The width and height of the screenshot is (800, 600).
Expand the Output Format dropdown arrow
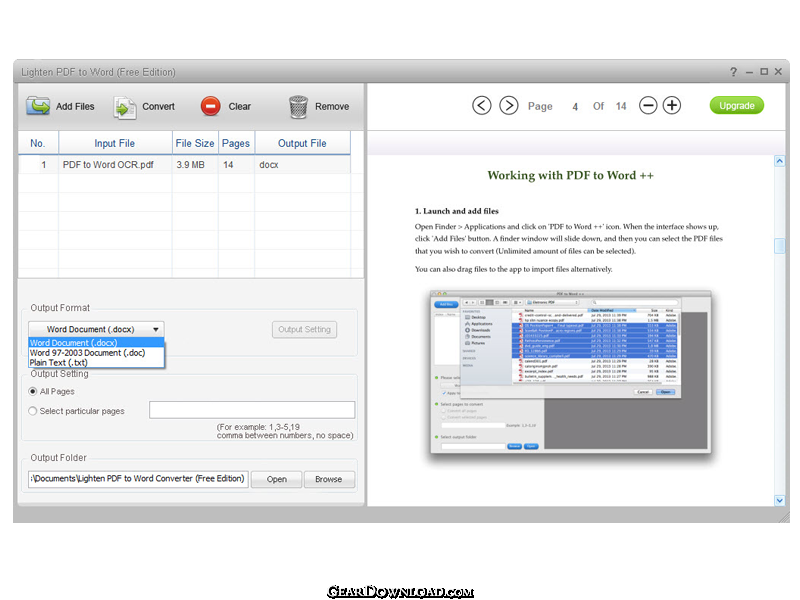coord(156,330)
